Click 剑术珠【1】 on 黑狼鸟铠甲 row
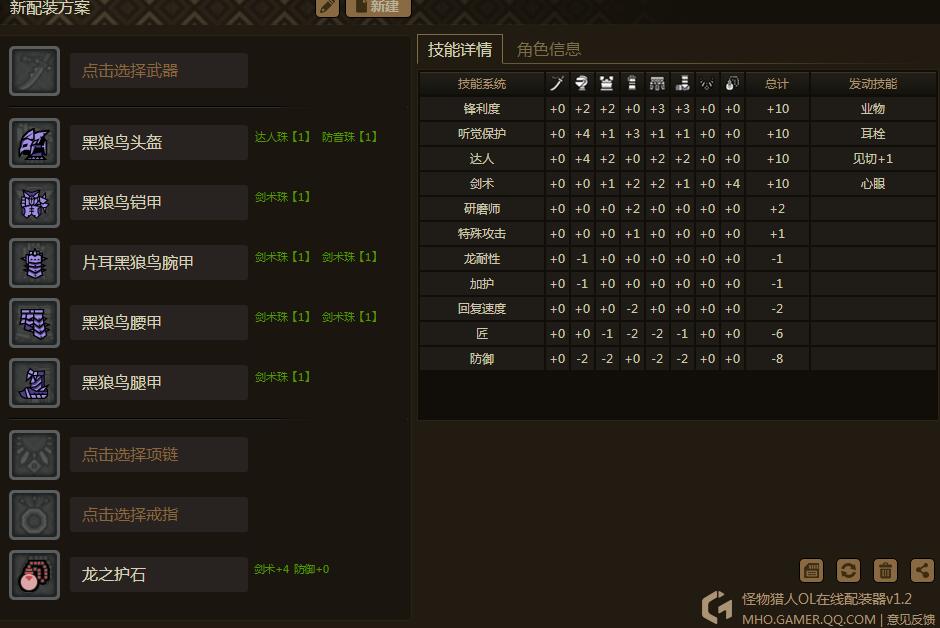This screenshot has width=940, height=628. tap(282, 197)
